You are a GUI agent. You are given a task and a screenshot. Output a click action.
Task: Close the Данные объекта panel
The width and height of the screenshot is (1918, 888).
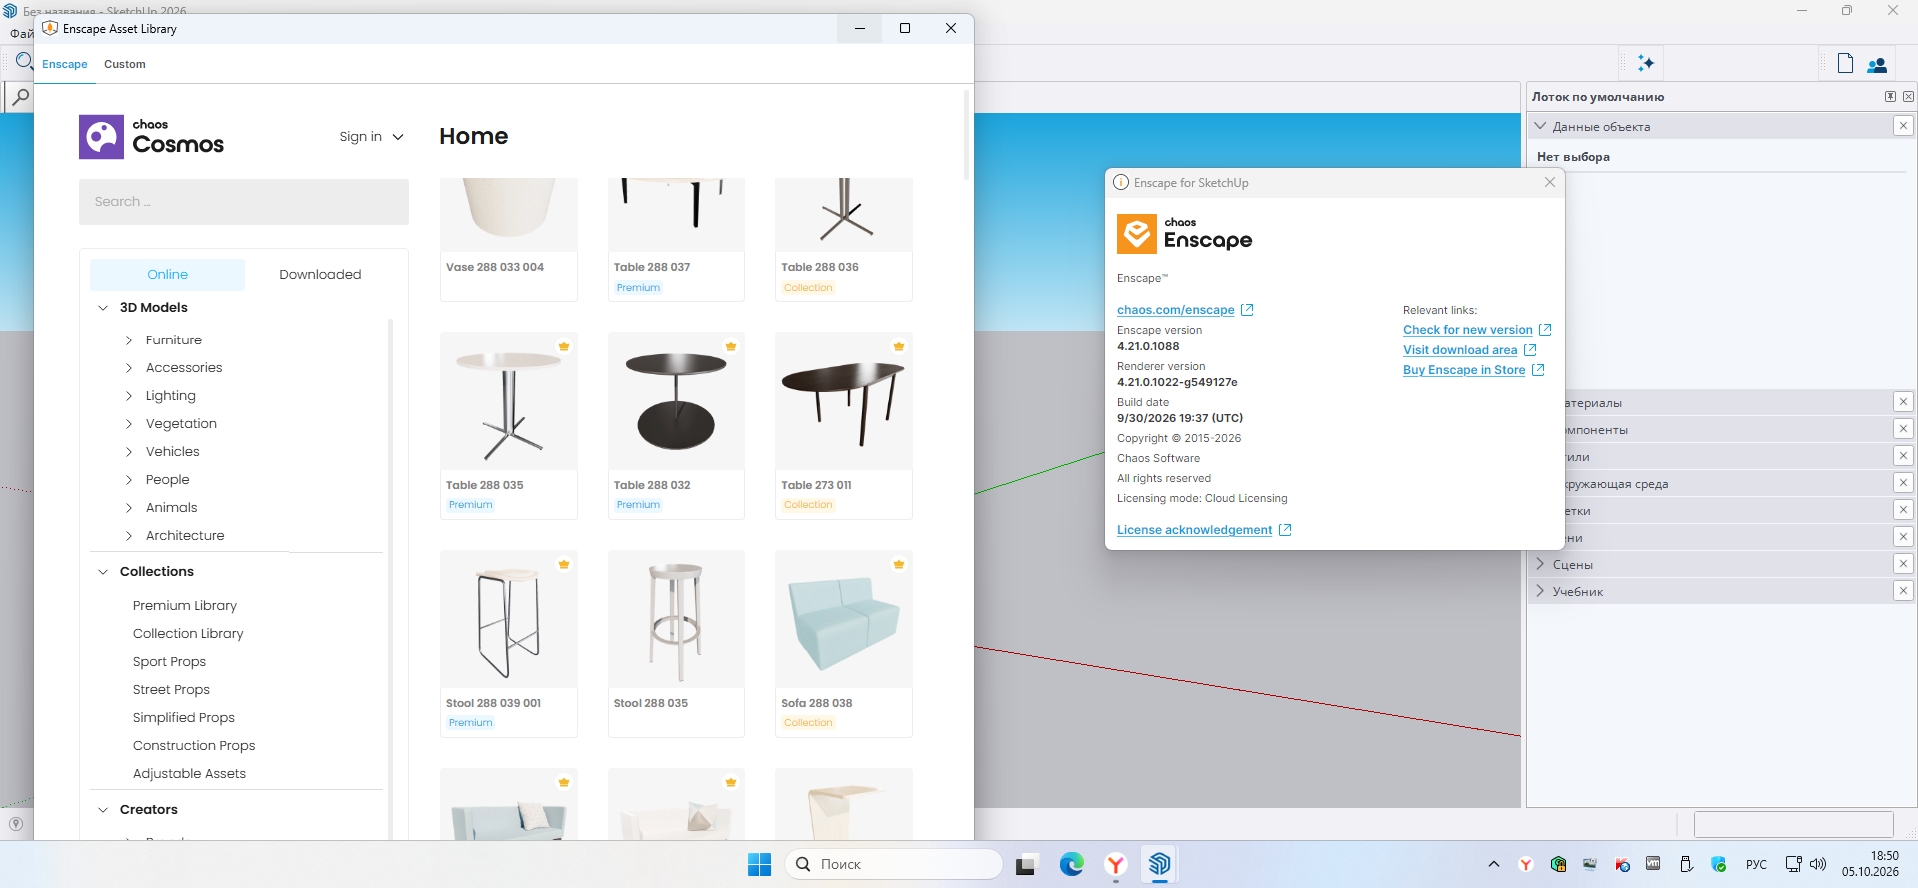tap(1903, 126)
